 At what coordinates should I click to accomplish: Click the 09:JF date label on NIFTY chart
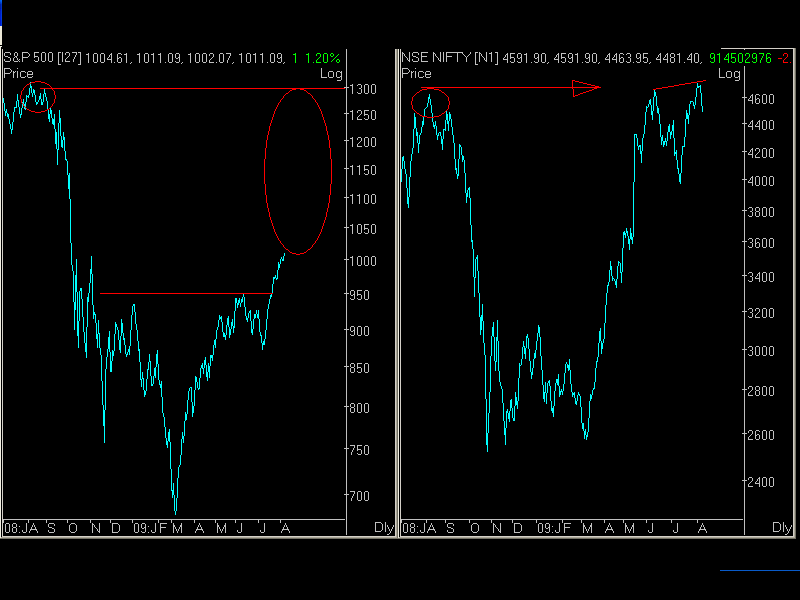554,528
